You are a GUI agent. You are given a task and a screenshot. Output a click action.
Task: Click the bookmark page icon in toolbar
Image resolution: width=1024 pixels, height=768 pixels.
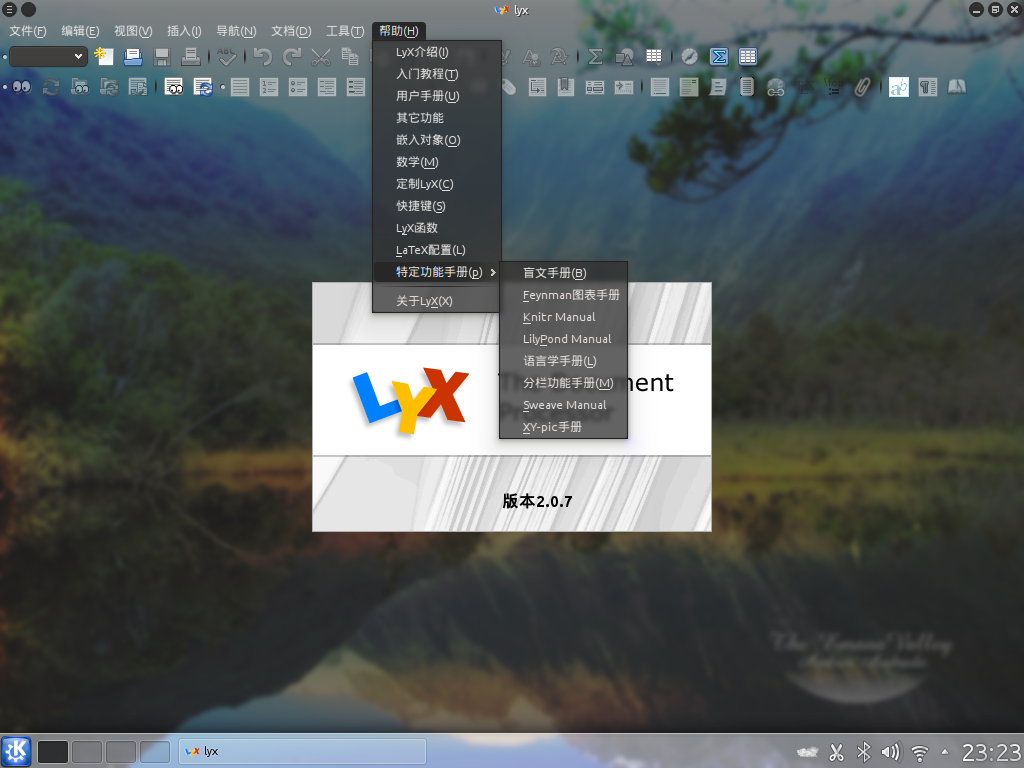coord(566,87)
